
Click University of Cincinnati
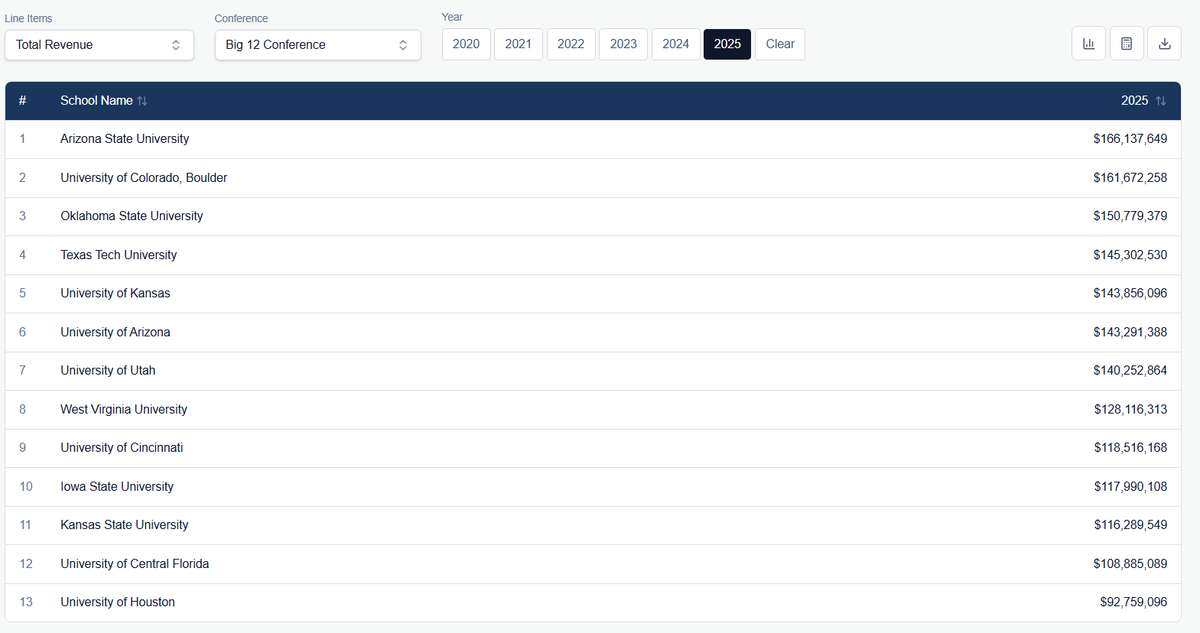122,448
